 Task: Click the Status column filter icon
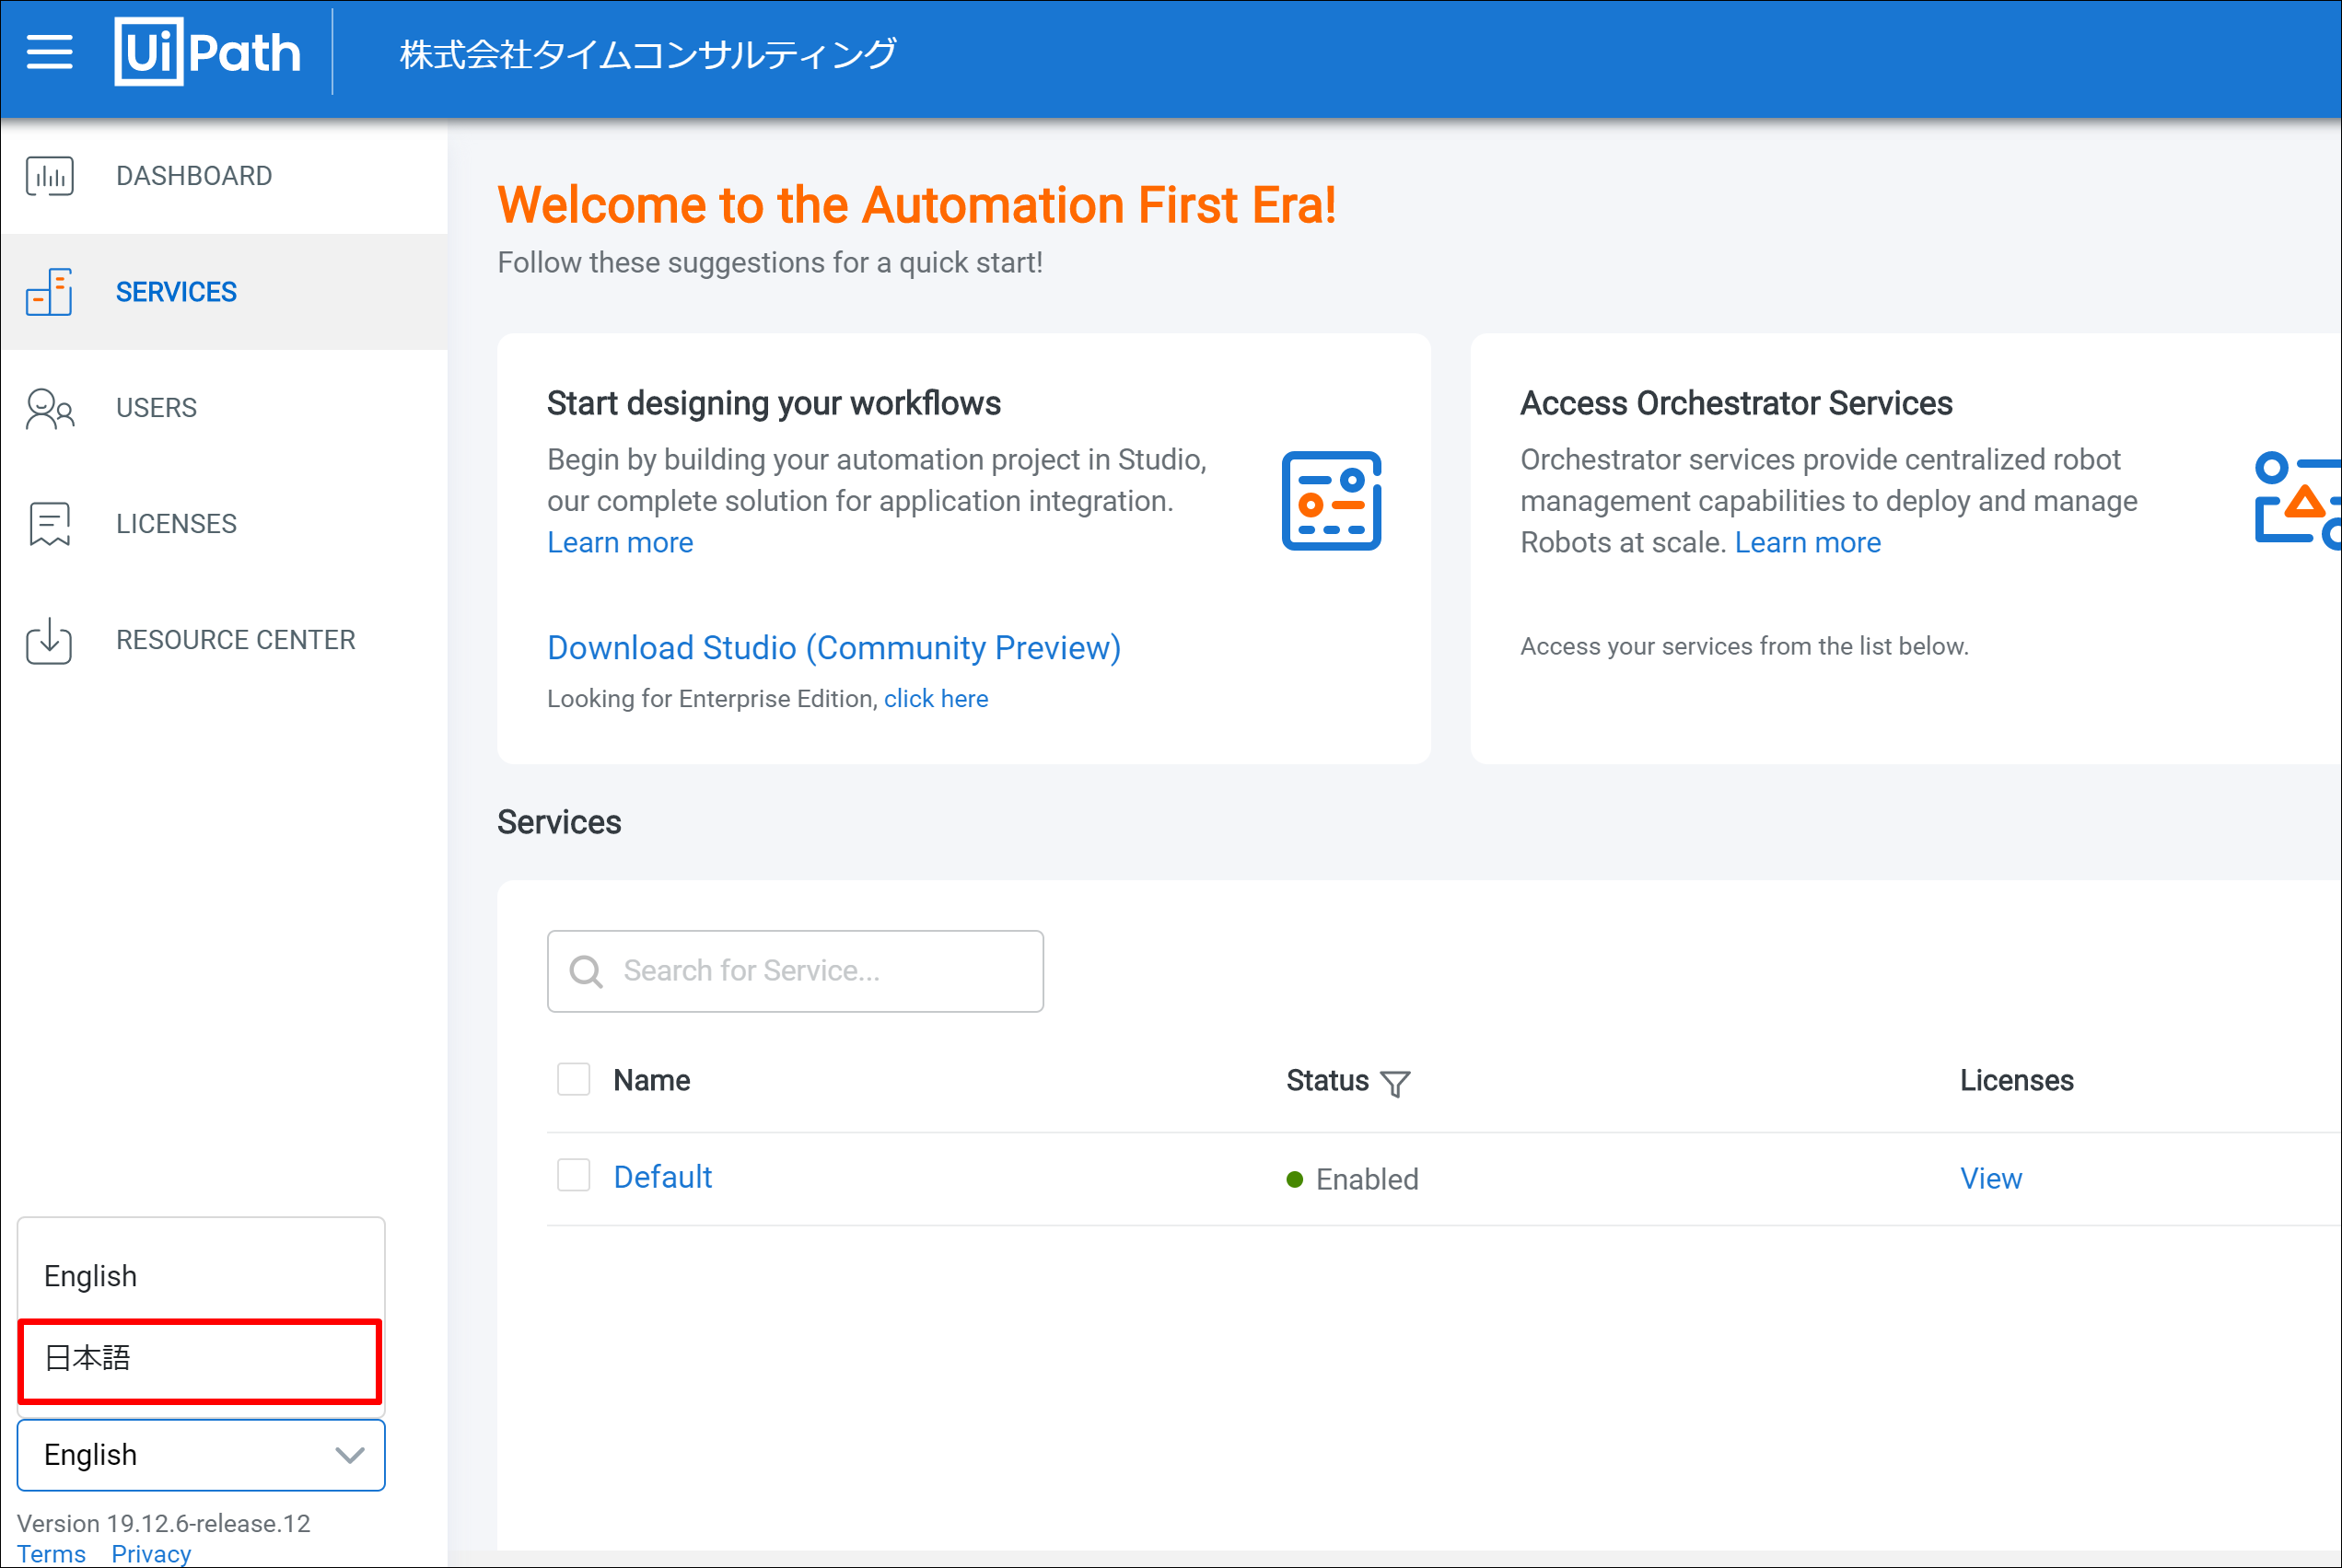point(1394,1083)
